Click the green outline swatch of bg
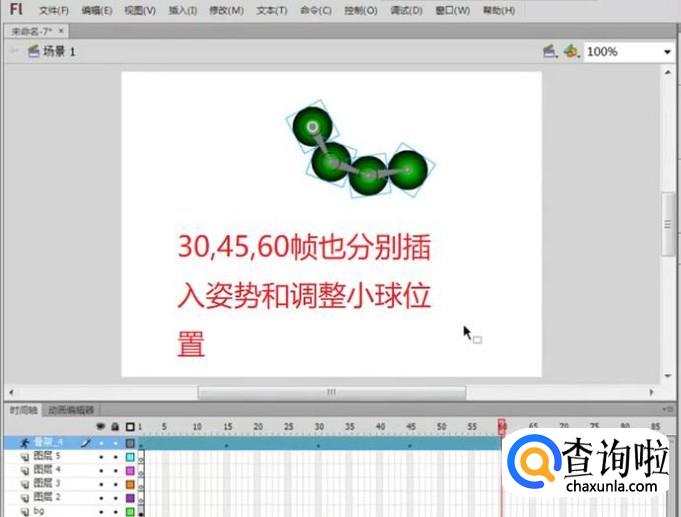This screenshot has height=517, width=681. tap(130, 512)
